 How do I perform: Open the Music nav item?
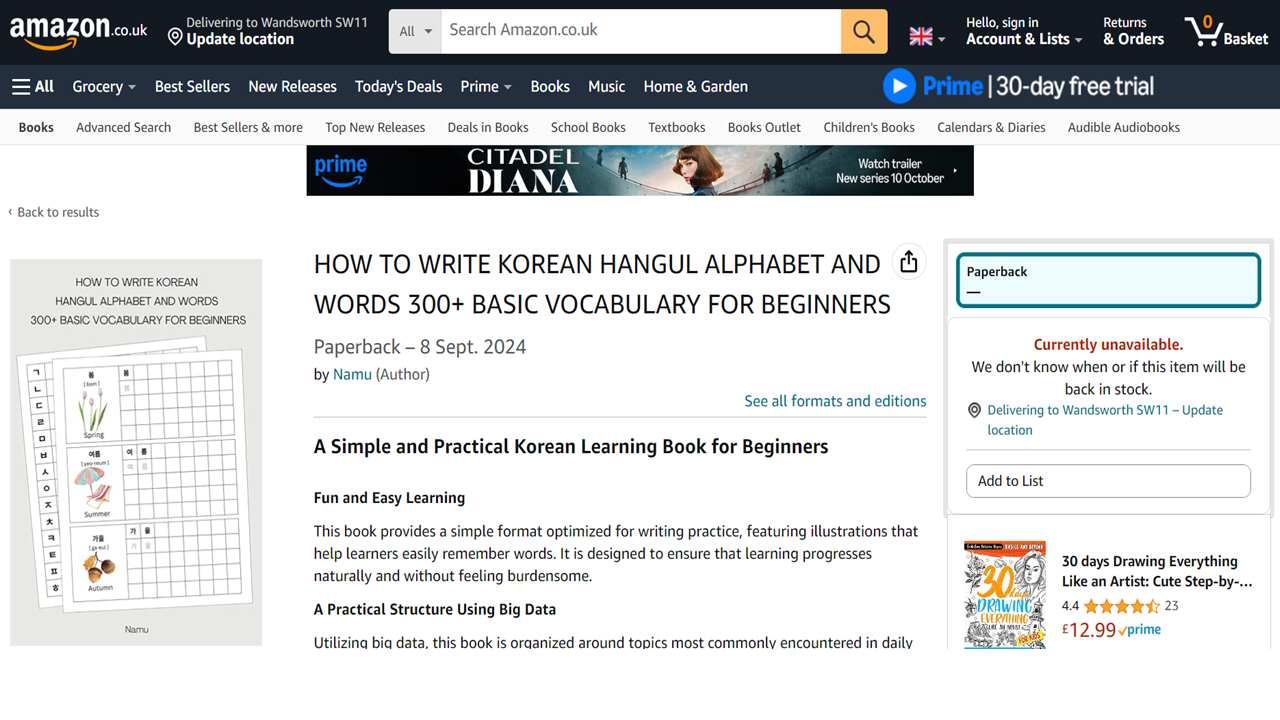606,87
